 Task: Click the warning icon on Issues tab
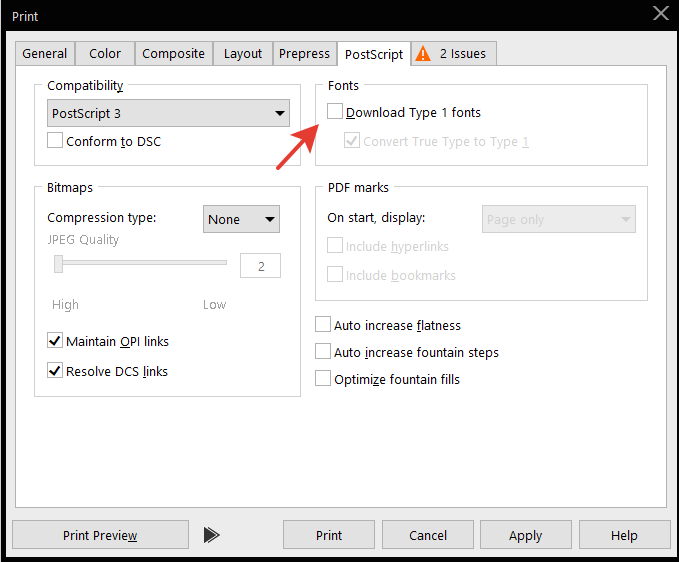[x=424, y=54]
